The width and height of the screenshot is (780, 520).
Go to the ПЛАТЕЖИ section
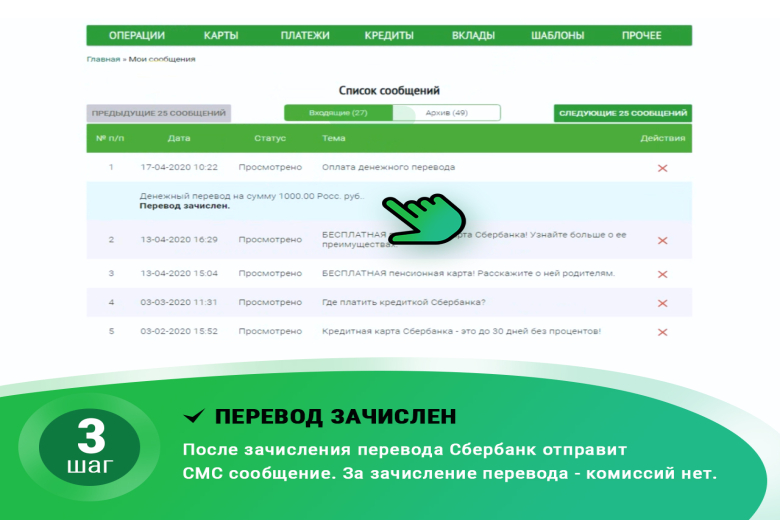(x=305, y=36)
